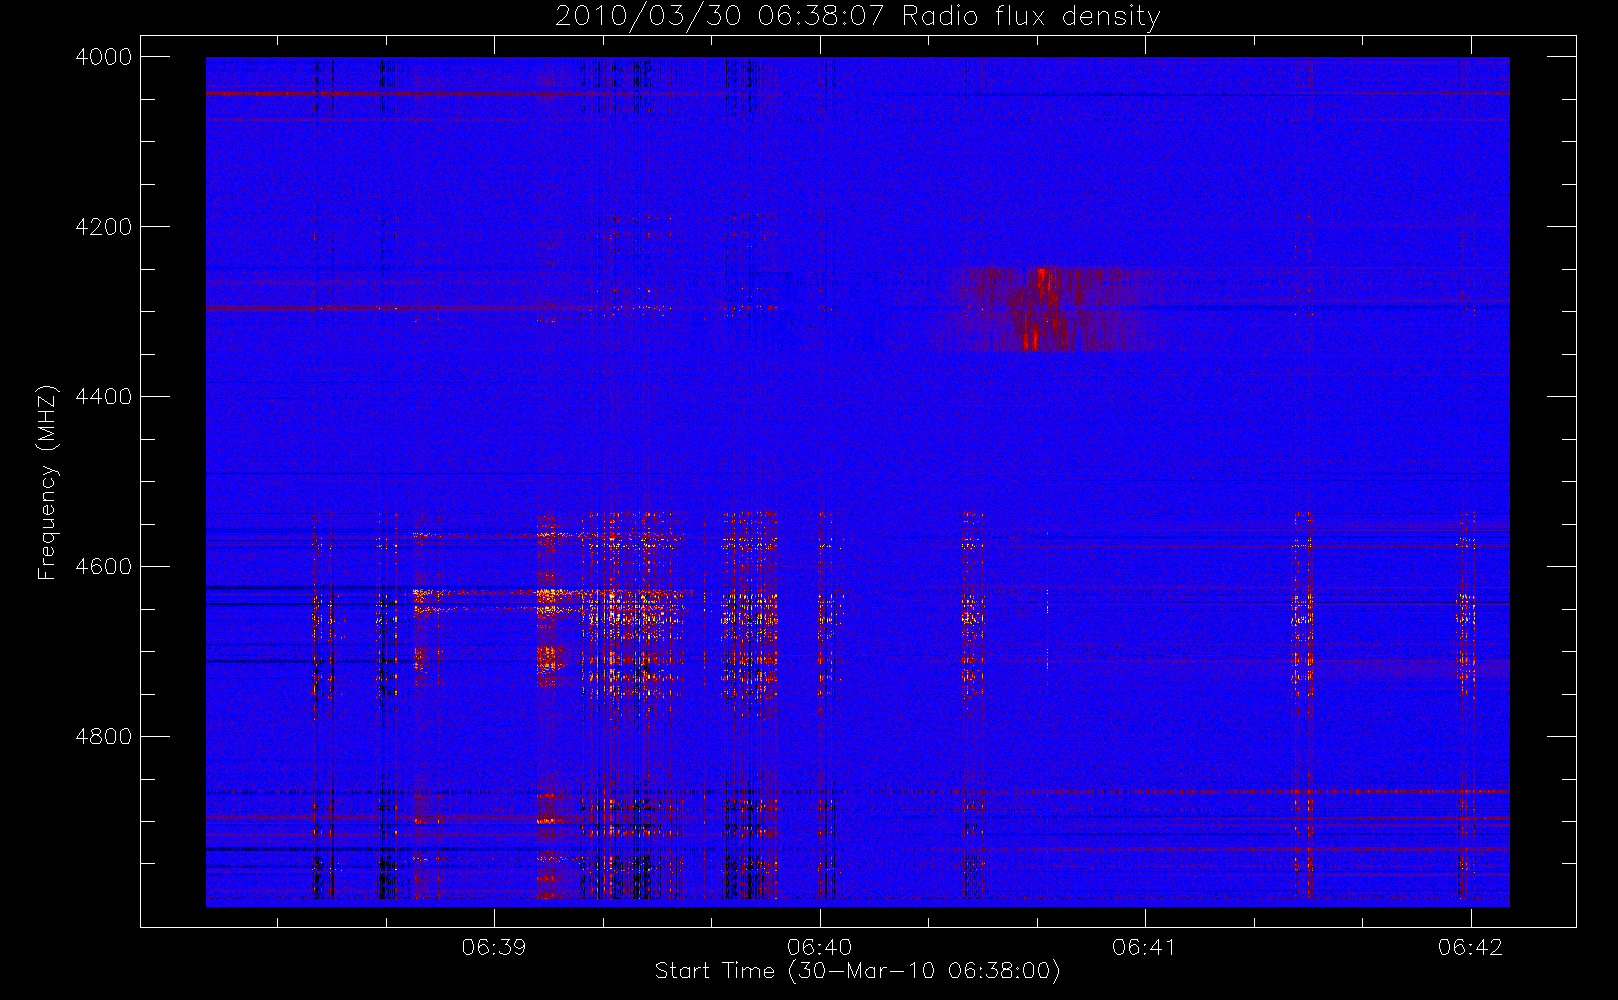This screenshot has height=1000, width=1618.
Task: Click the 4800 frequency axis label
Action: [x=104, y=737]
